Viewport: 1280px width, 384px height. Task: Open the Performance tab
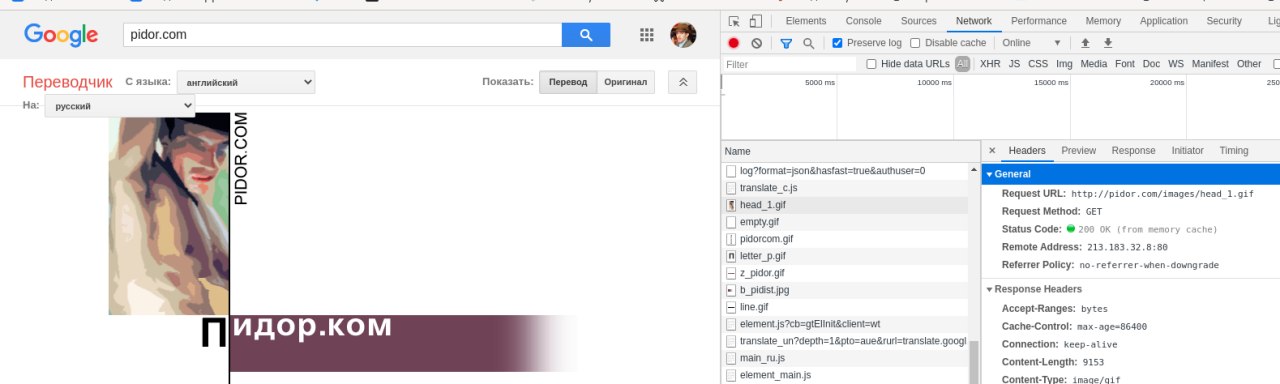click(1039, 21)
